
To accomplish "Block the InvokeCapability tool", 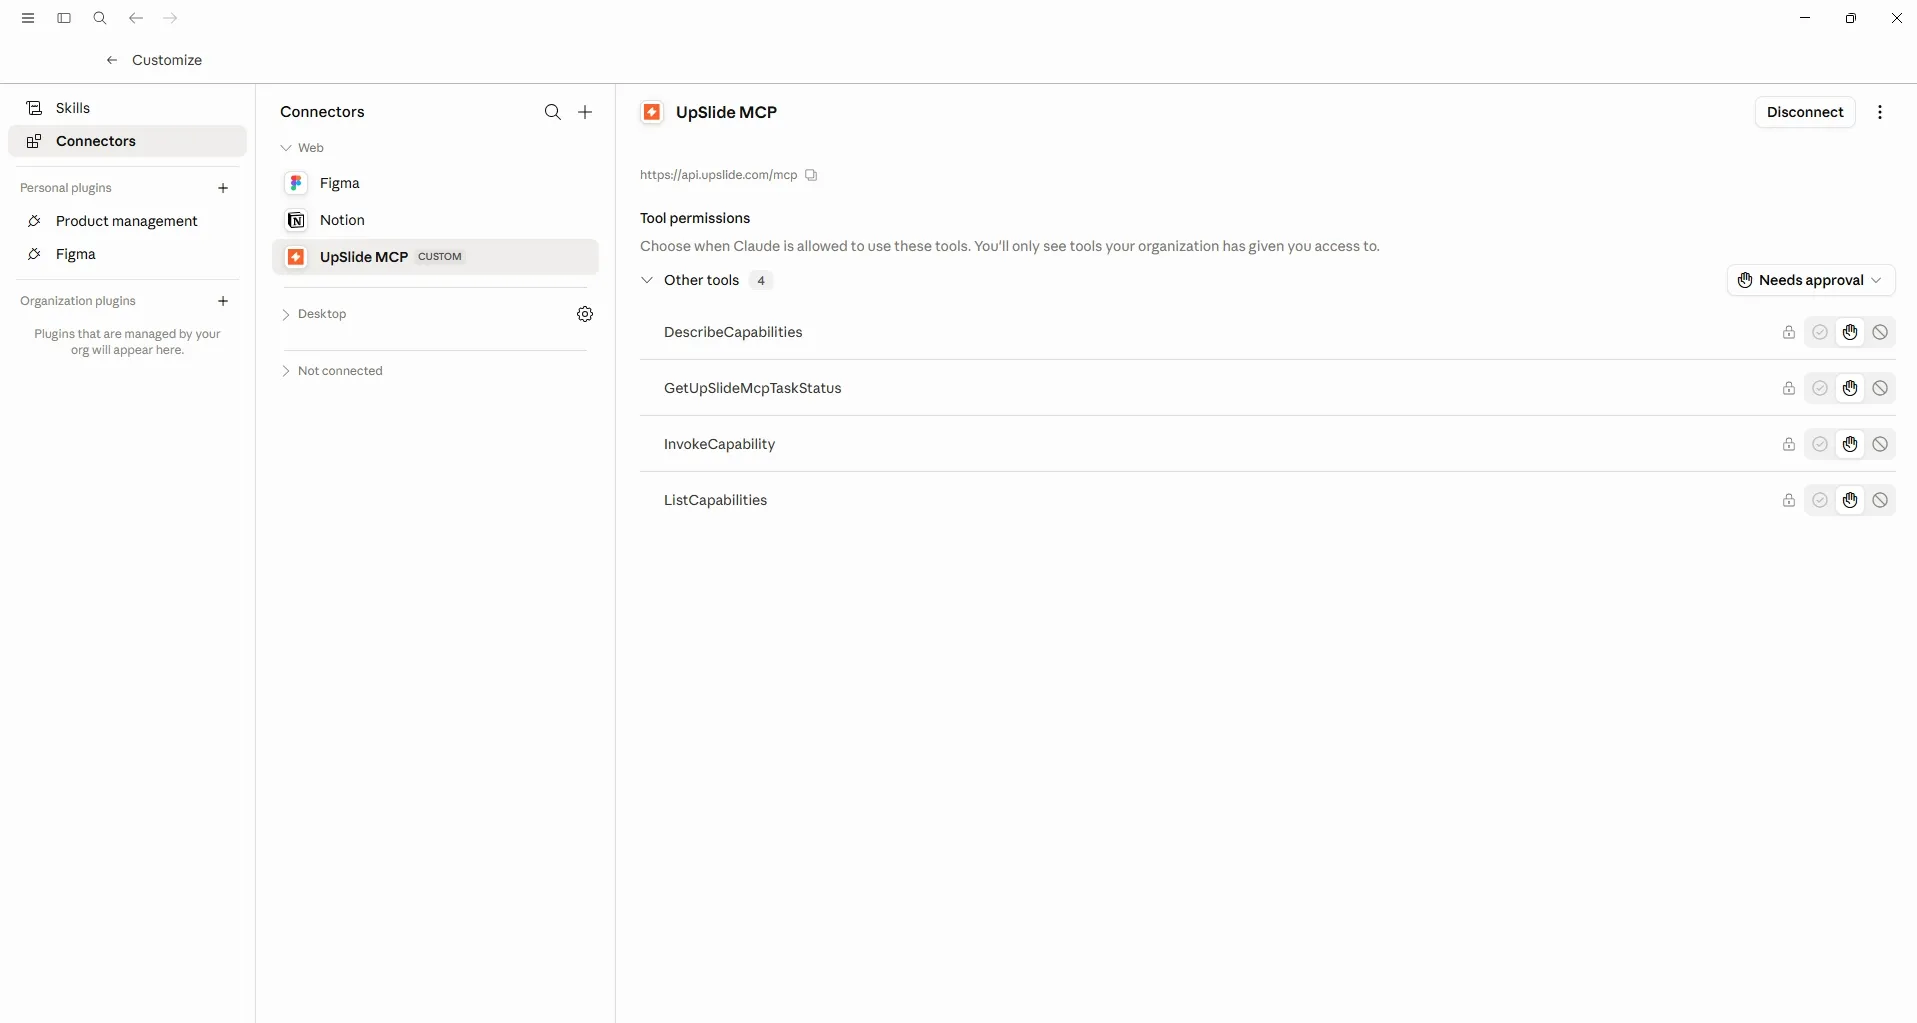I will 1880,444.
